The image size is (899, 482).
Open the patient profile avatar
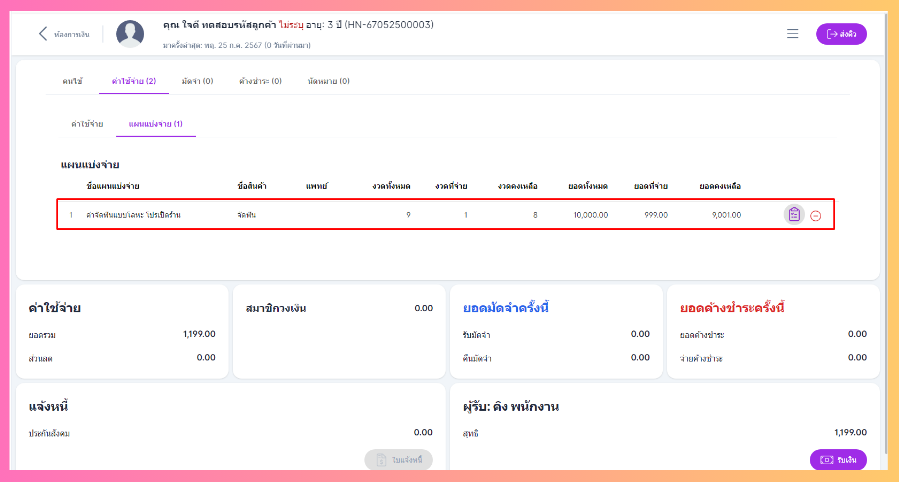click(x=130, y=34)
